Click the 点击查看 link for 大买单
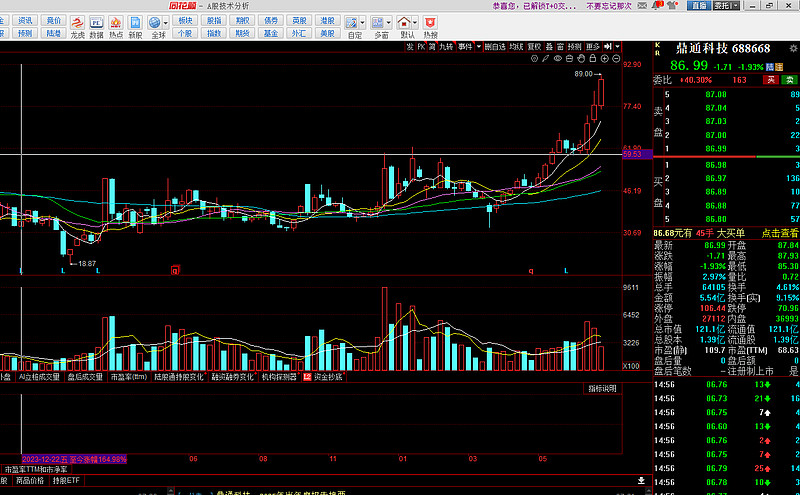Viewport: 800px width, 495px height. click(x=780, y=233)
